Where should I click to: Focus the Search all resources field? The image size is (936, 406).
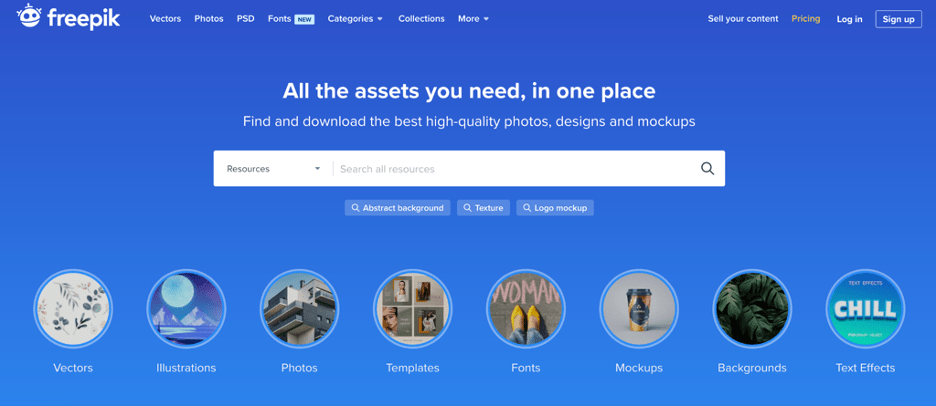513,169
